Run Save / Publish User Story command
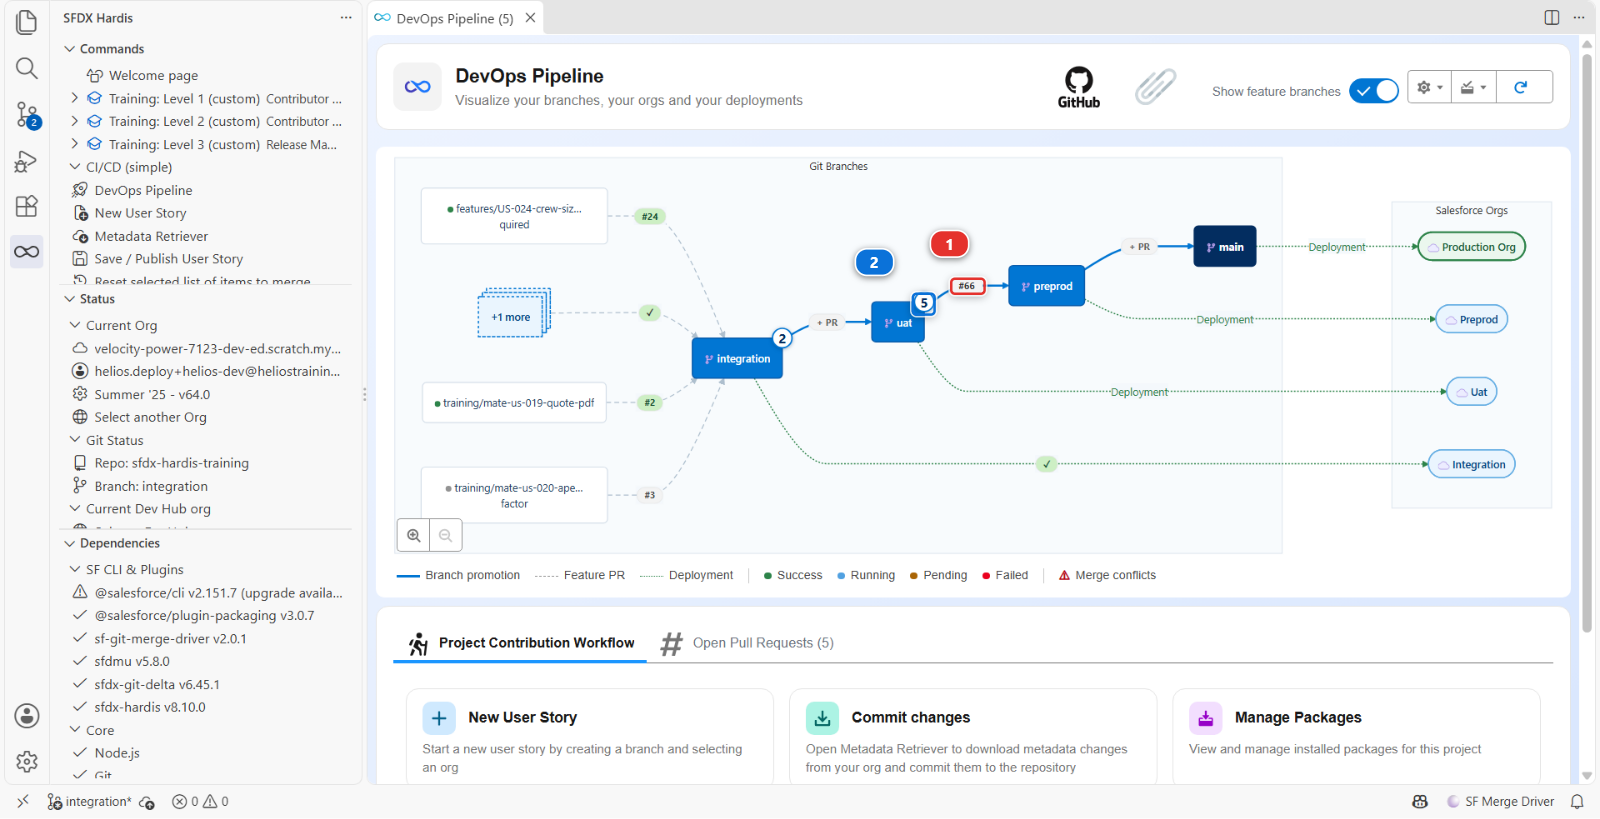1600x819 pixels. click(x=169, y=259)
